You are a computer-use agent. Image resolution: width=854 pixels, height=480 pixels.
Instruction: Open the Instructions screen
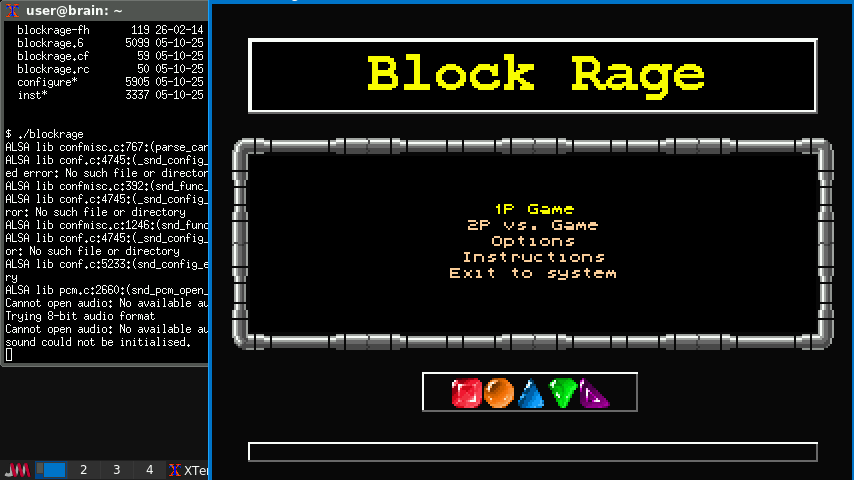click(x=533, y=257)
